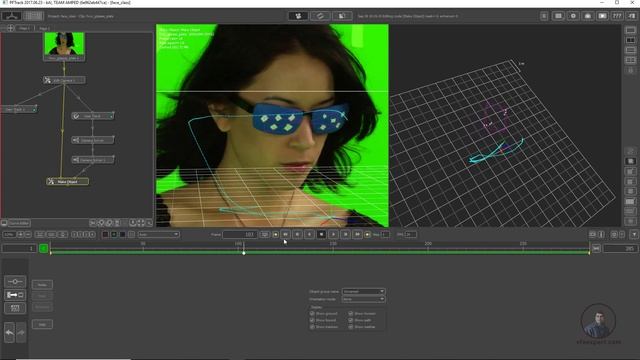This screenshot has height=360, width=640.
Task: Click the Help button in lower left panel
Action: click(x=42, y=324)
